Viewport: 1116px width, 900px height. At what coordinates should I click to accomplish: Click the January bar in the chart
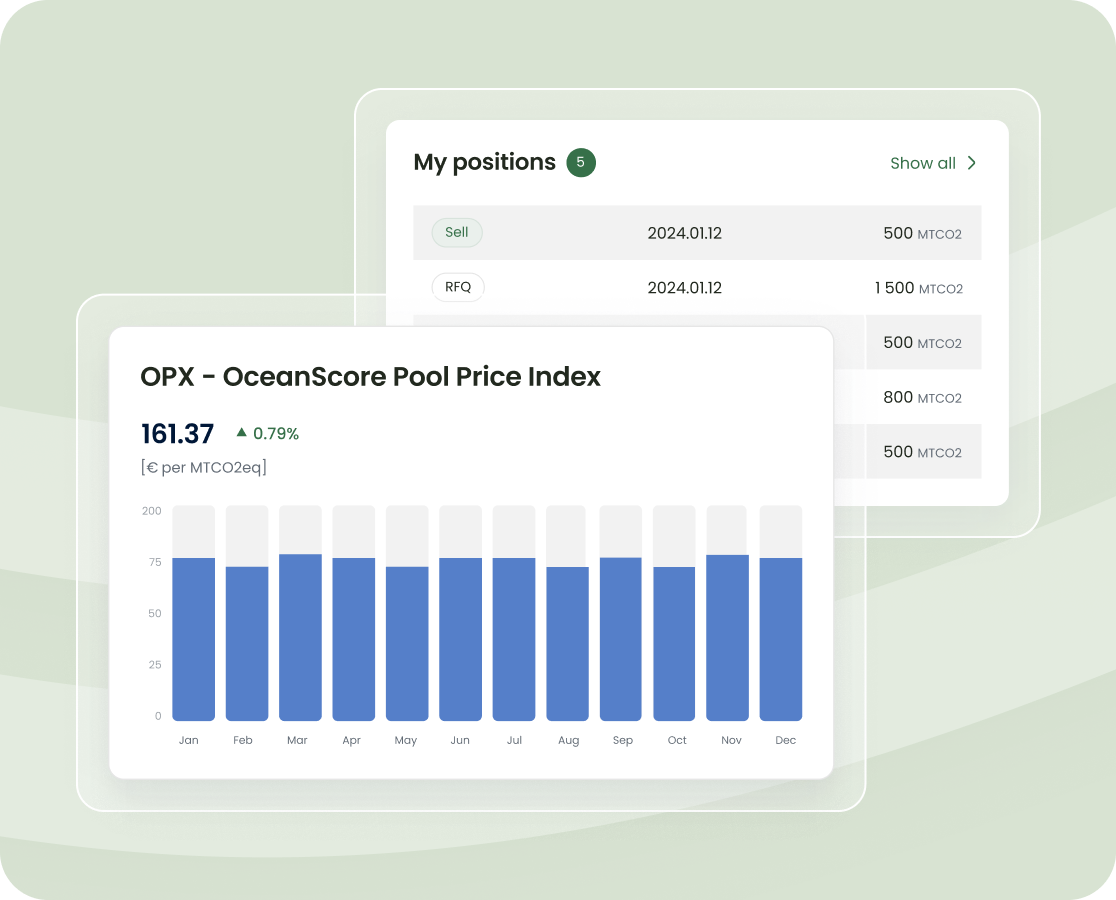point(193,638)
